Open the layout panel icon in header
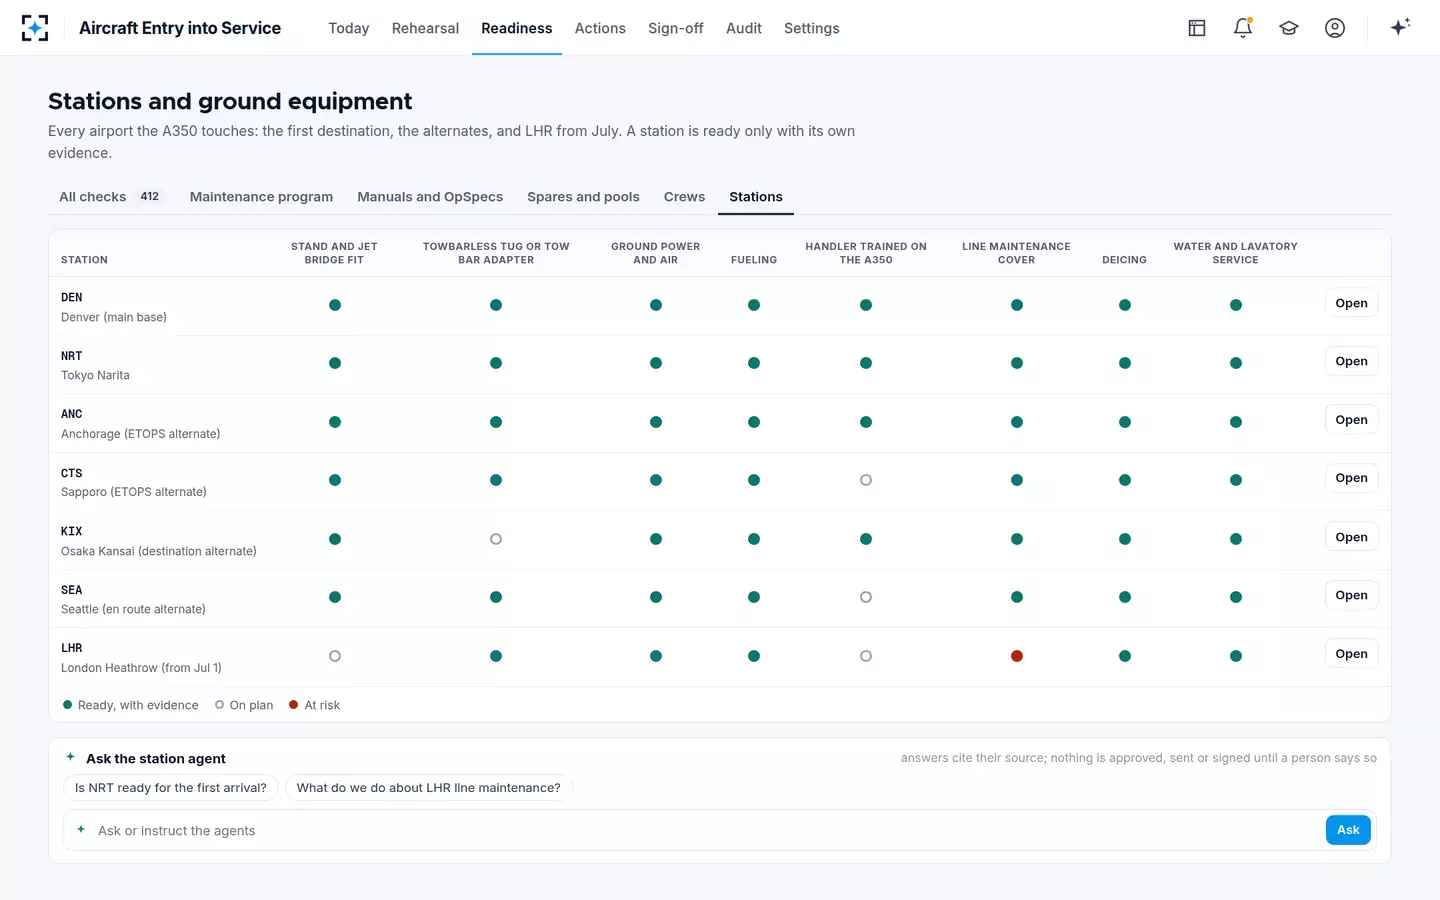Viewport: 1440px width, 900px height. click(x=1197, y=28)
